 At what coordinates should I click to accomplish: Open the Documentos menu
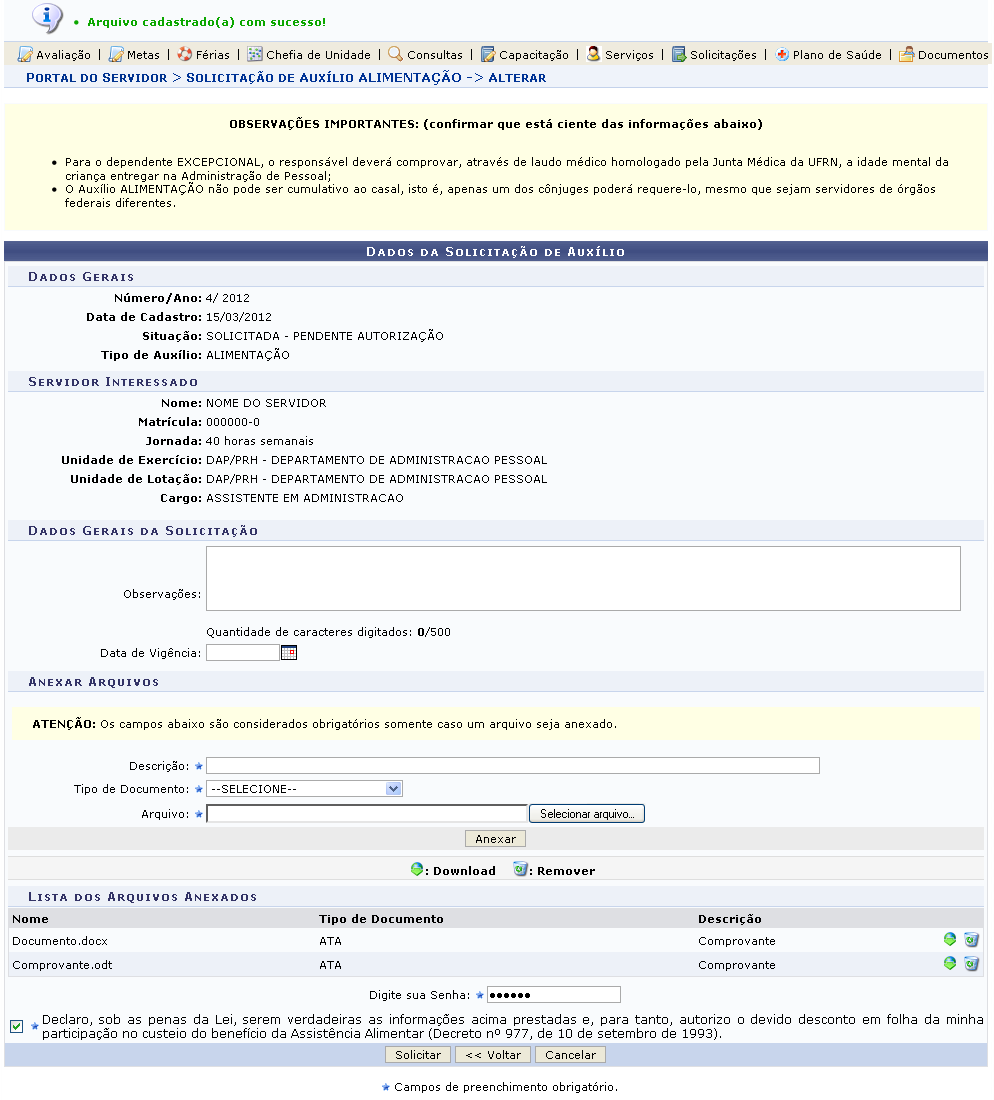point(953,55)
